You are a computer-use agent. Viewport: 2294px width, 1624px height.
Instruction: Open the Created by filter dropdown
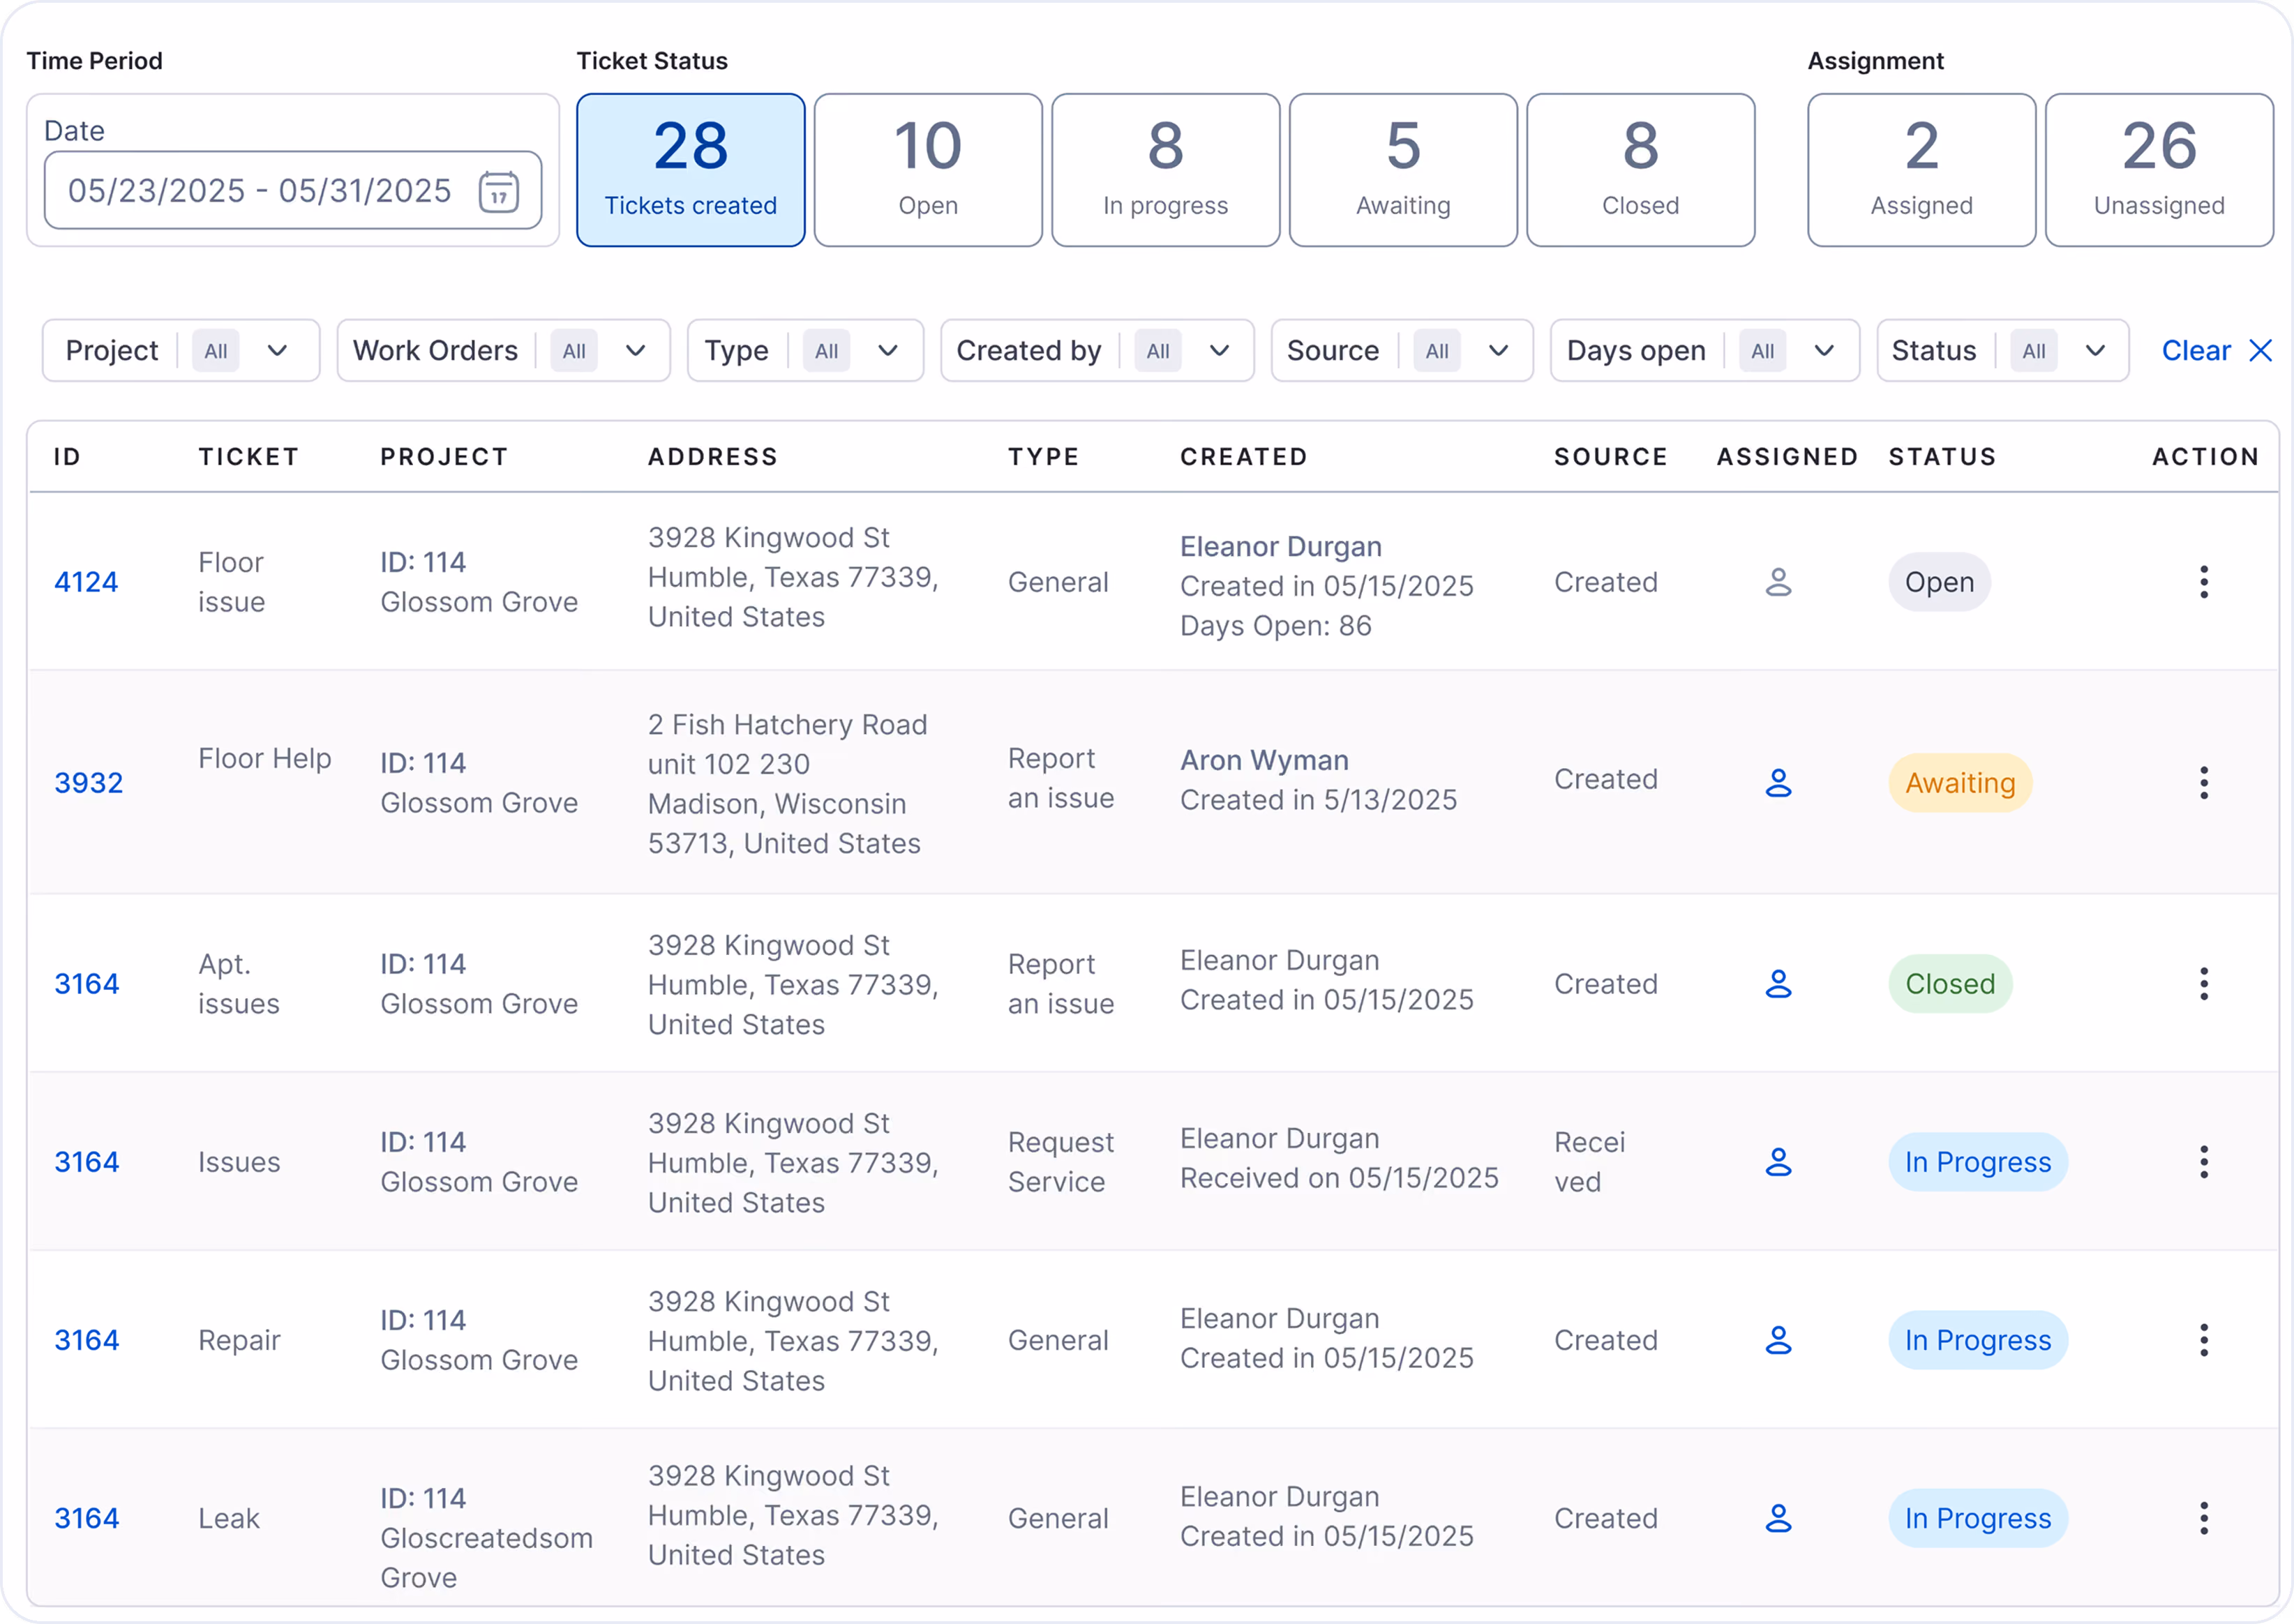click(x=1097, y=351)
